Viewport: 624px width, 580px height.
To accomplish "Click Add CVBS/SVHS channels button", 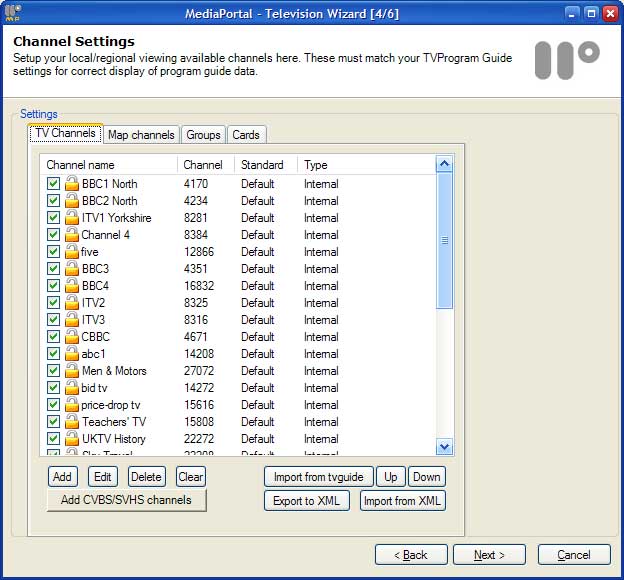I will (x=127, y=500).
